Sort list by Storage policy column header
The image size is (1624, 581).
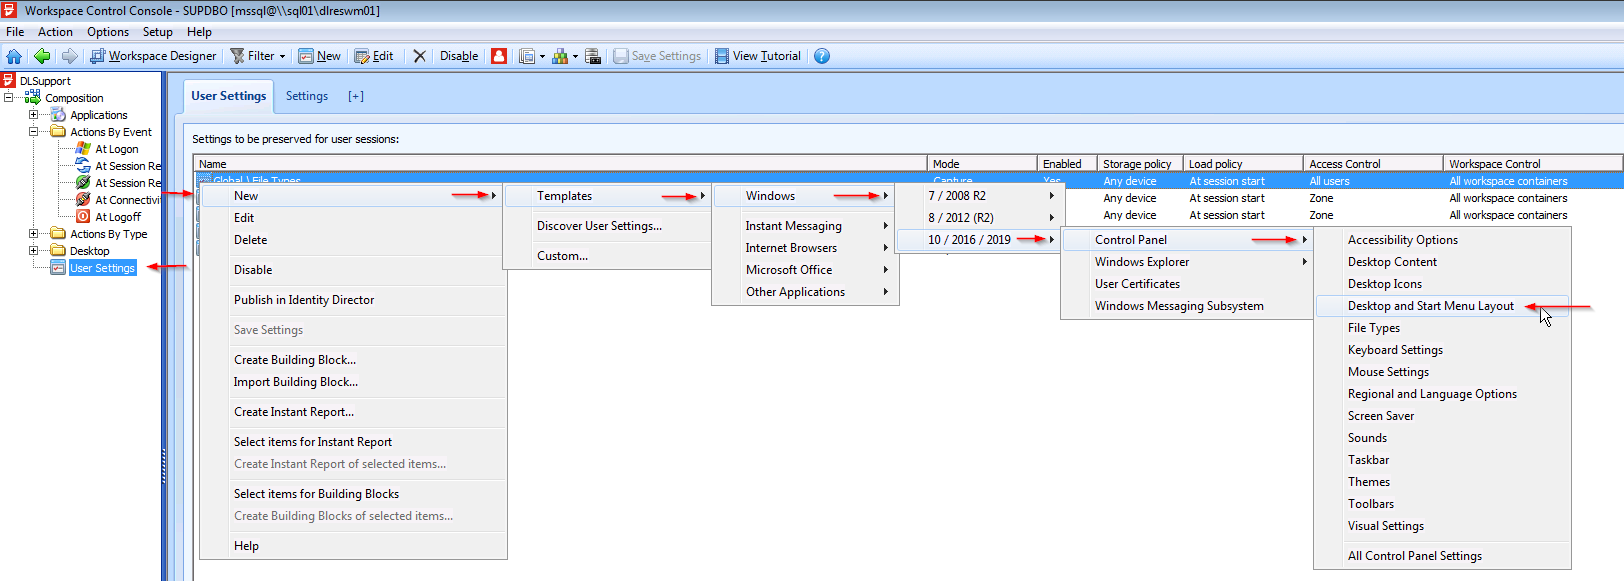1138,164
